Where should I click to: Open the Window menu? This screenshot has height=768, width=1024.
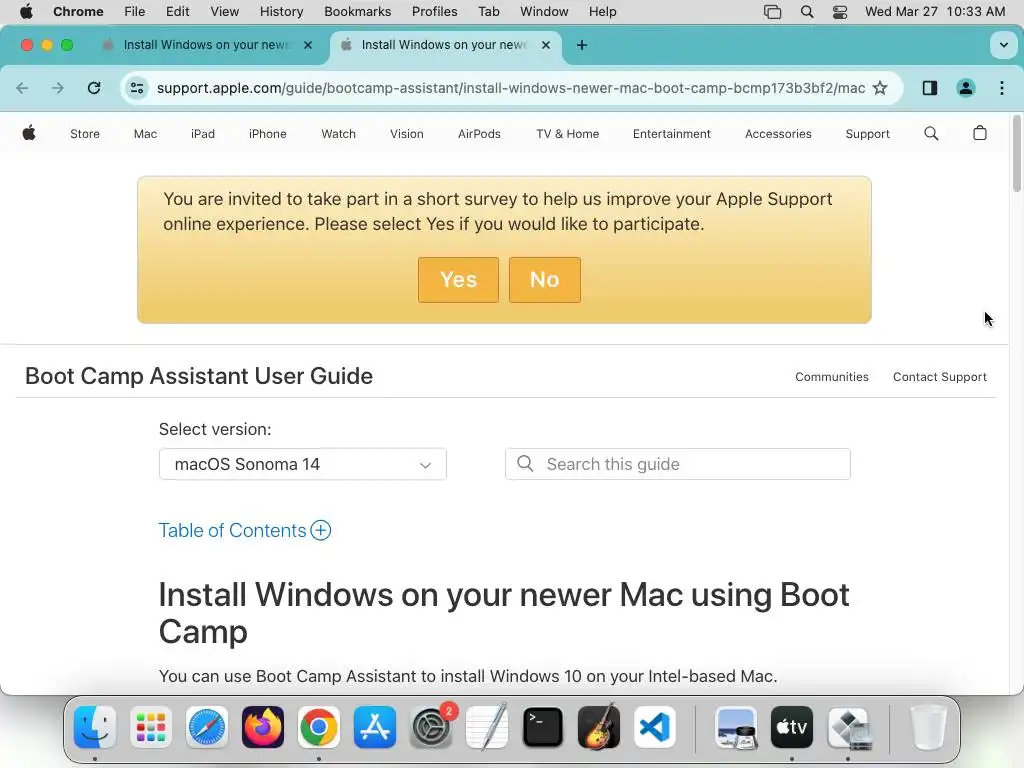point(544,12)
